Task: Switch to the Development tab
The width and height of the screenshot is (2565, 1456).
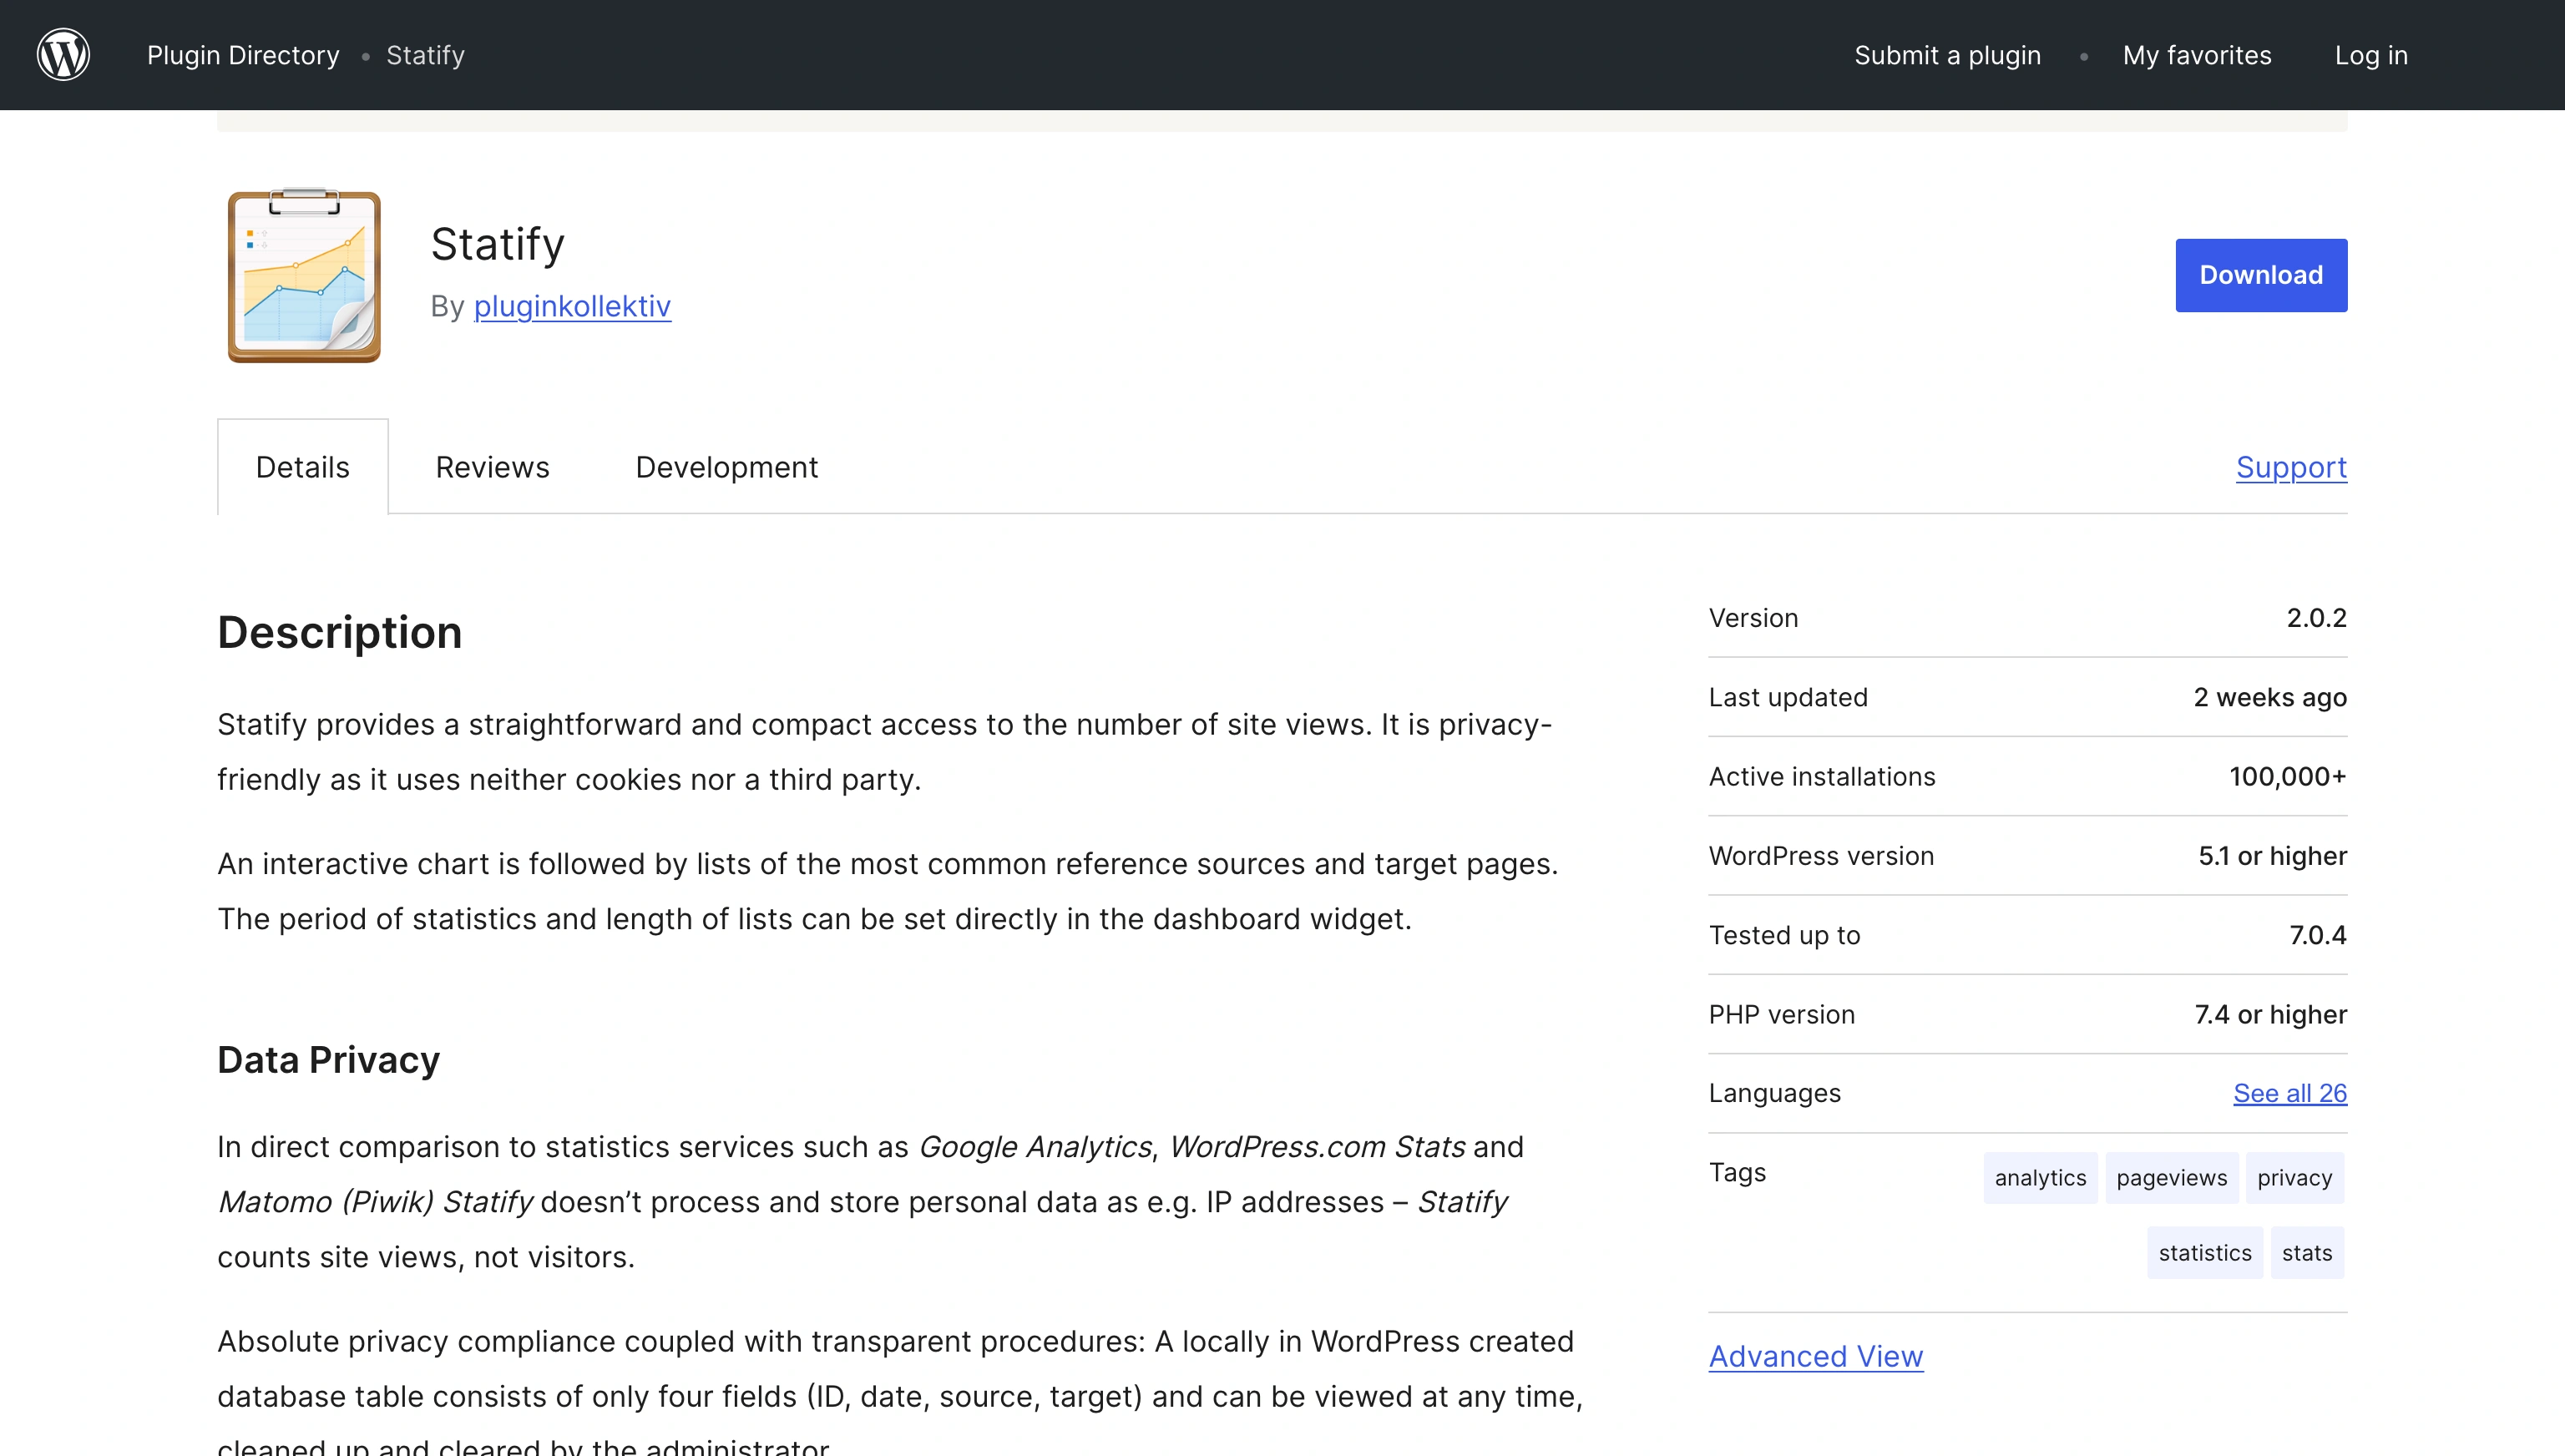Action: click(727, 467)
